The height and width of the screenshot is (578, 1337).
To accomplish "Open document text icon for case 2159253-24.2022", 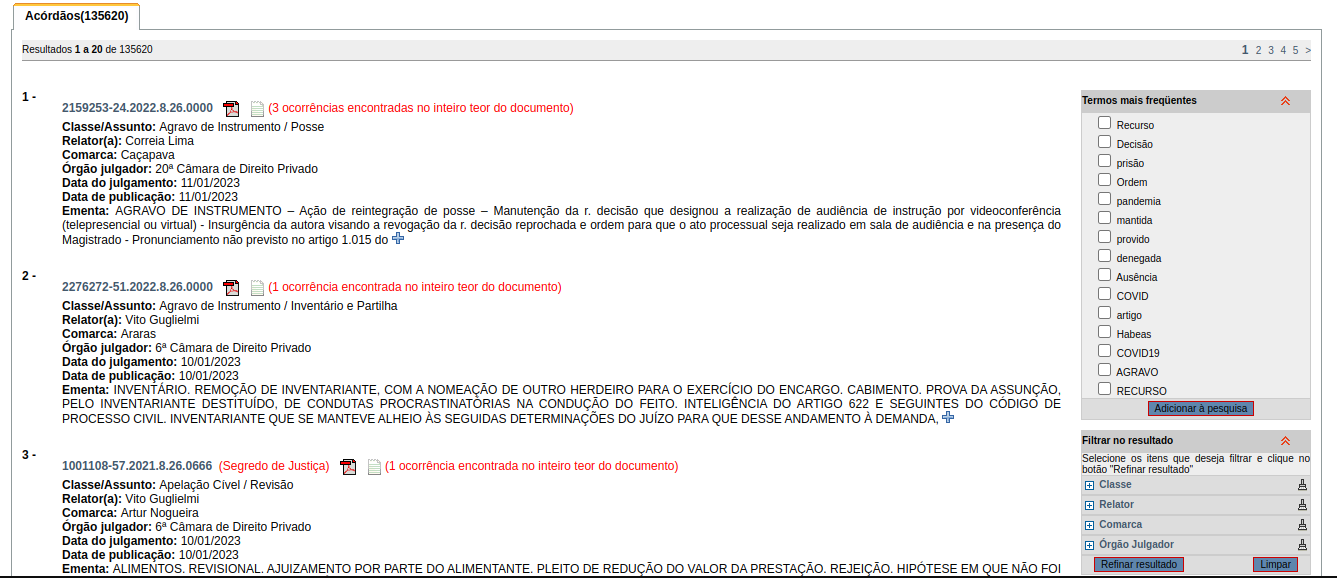I will pos(257,109).
